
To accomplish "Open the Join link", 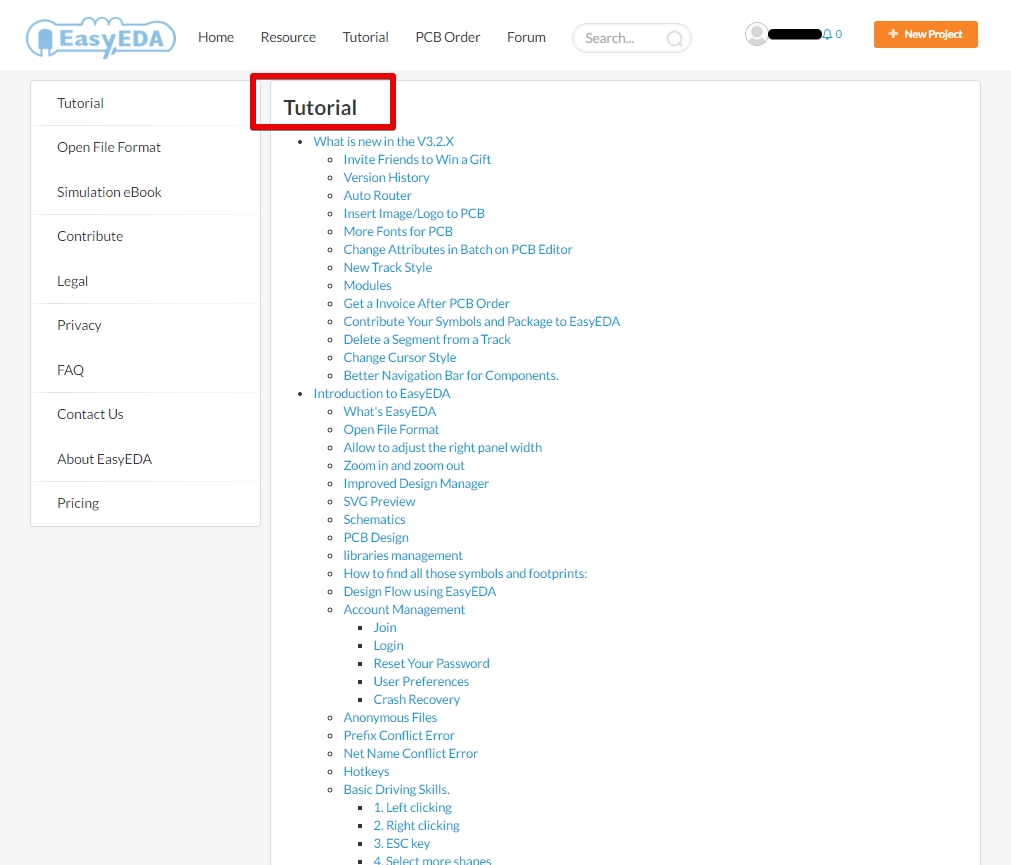I will pos(385,628).
